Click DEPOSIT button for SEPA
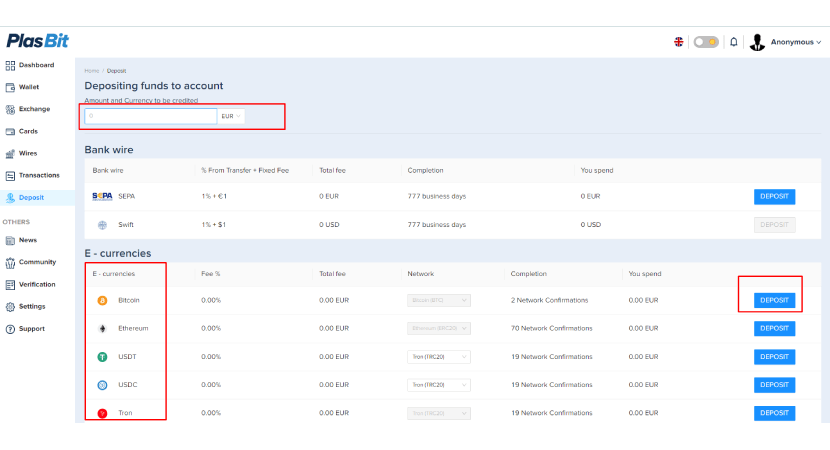Screen dimensions: 830x450 (x=774, y=196)
